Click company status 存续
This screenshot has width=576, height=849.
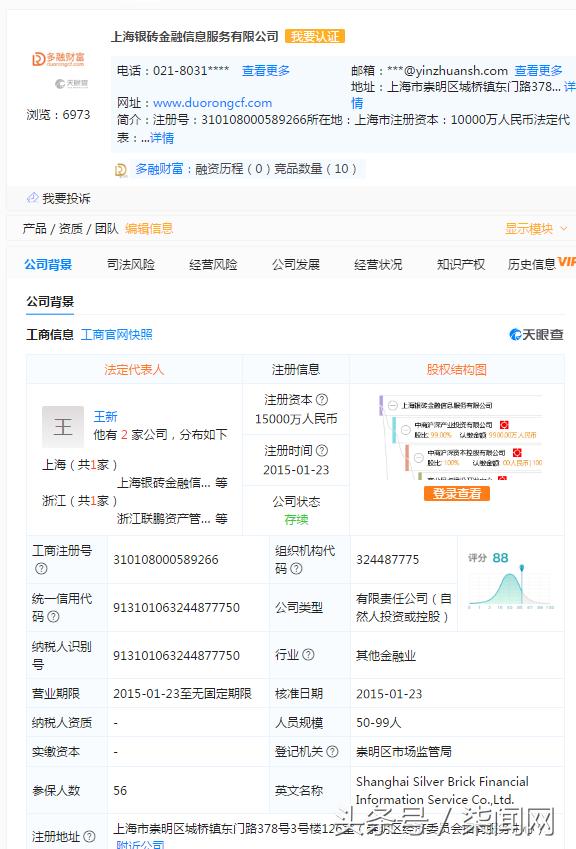[x=296, y=520]
